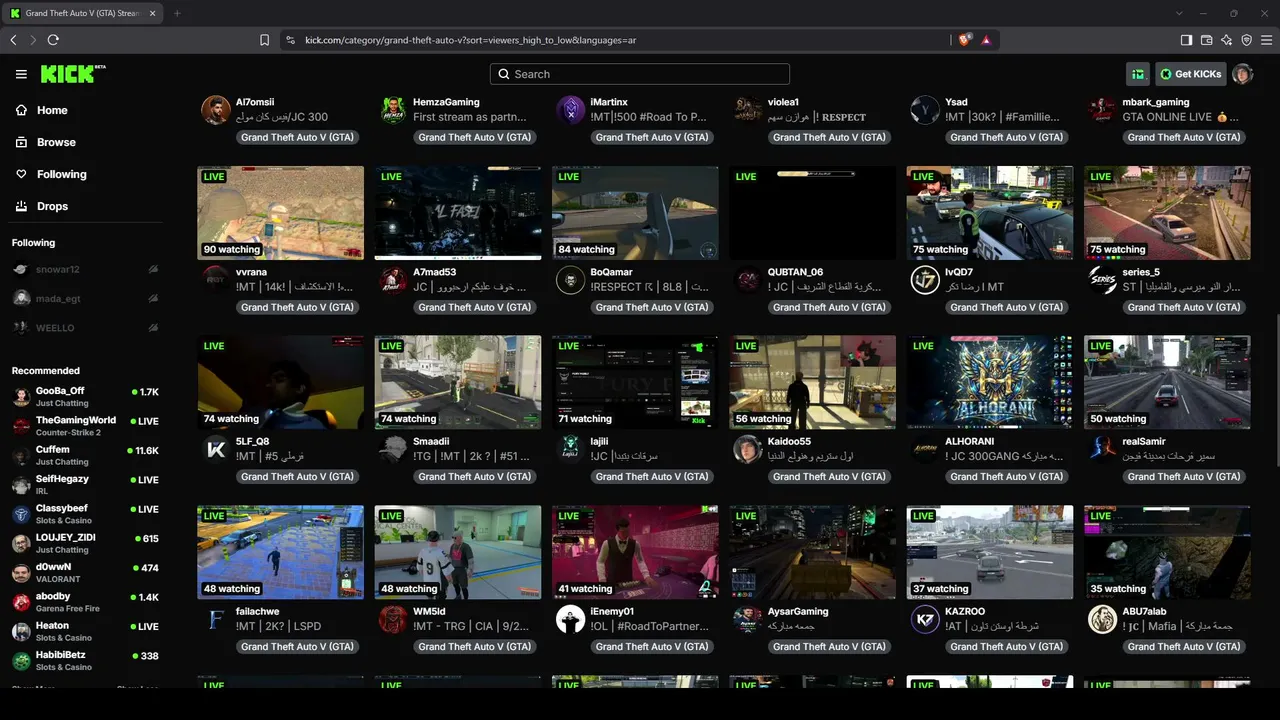Open the green icon button beside Get KICKs
The image size is (1280, 720).
tap(1138, 74)
